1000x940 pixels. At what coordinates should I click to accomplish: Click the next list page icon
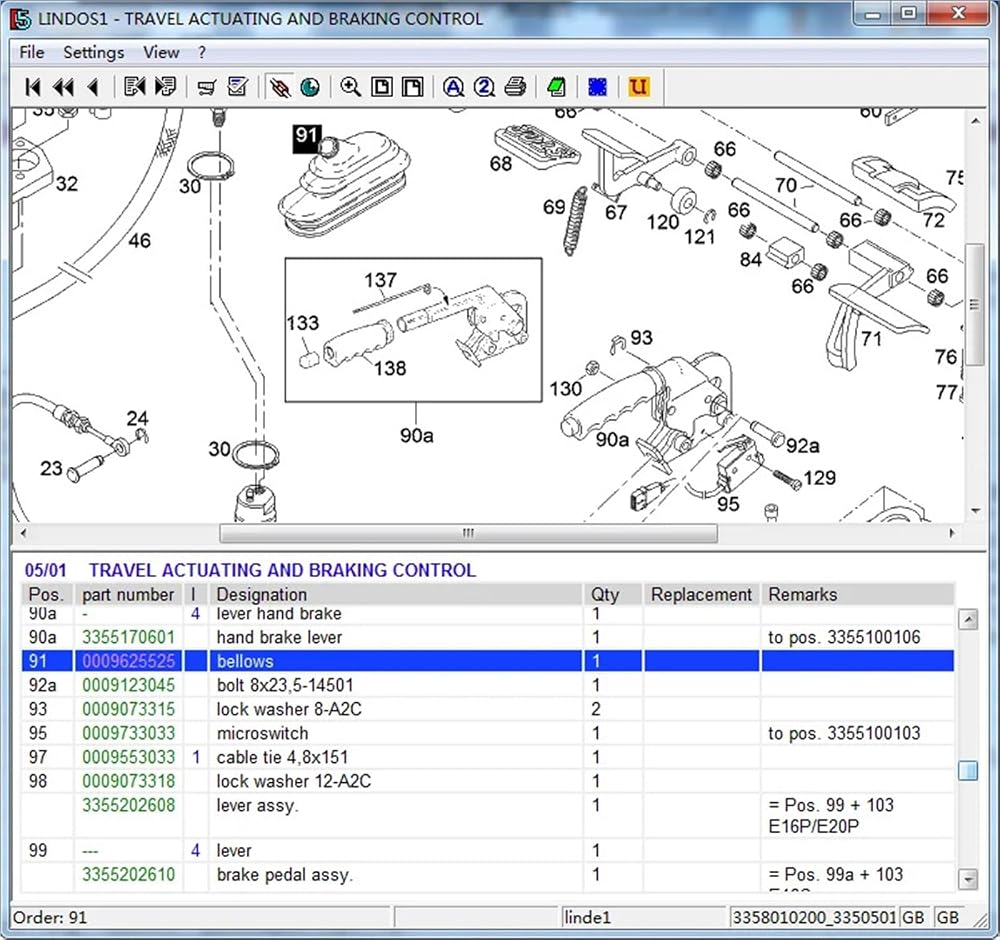pos(165,87)
